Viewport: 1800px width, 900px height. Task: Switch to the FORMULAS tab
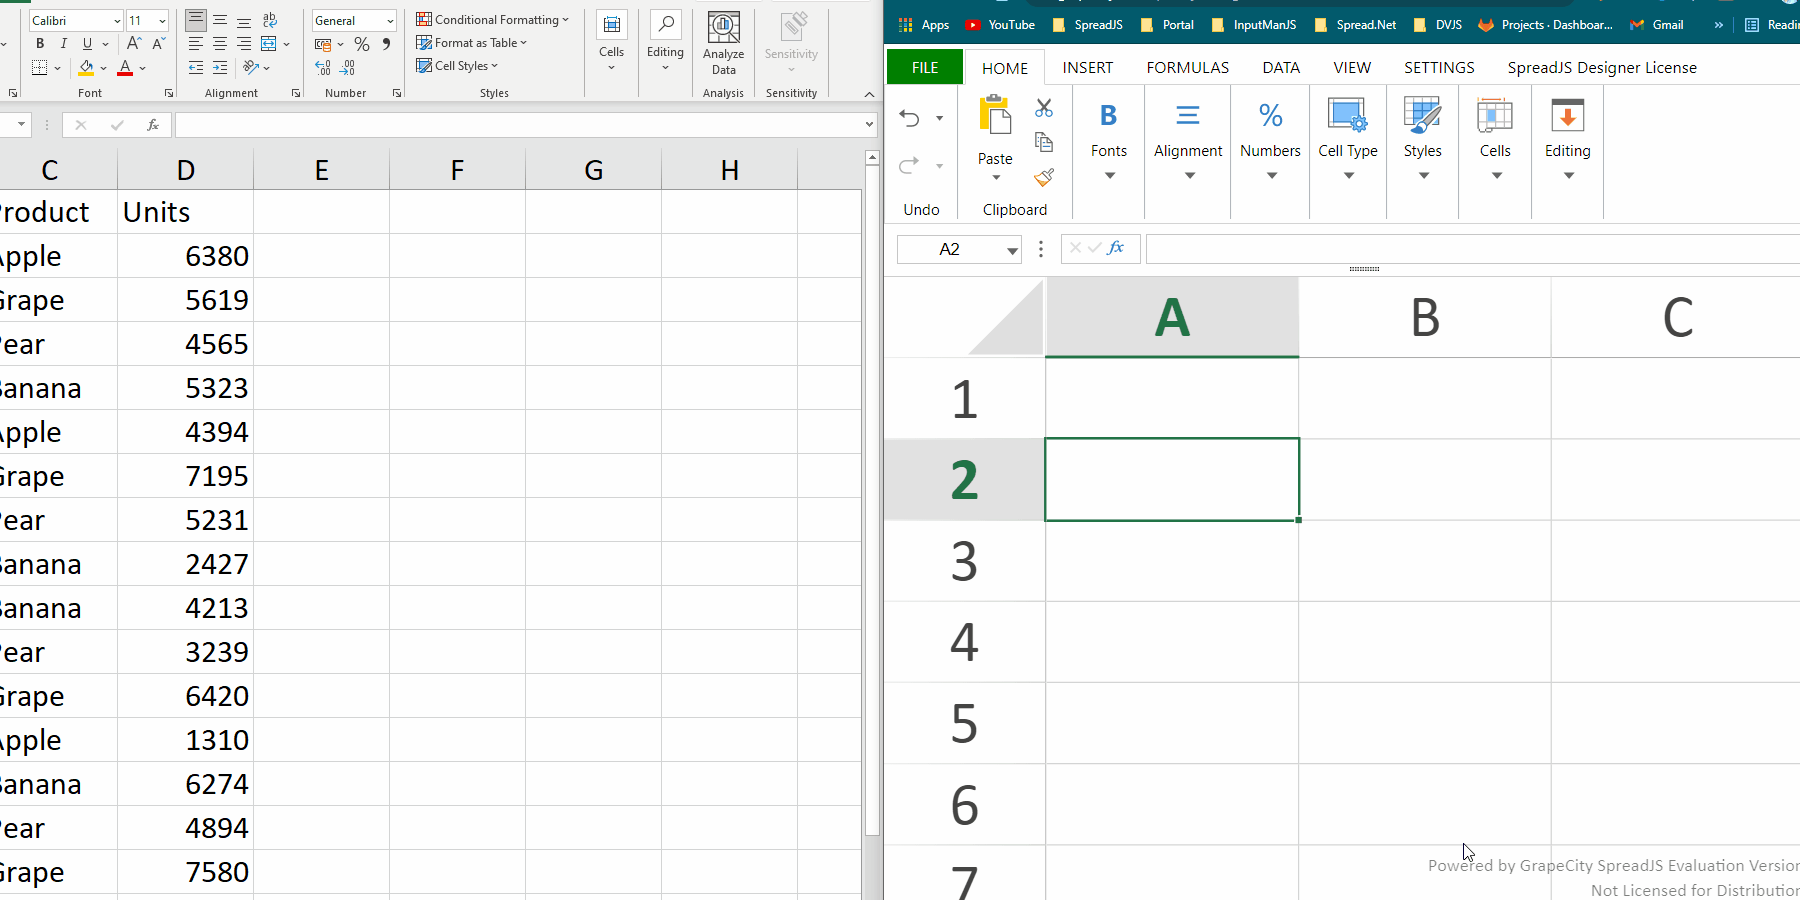(1187, 68)
